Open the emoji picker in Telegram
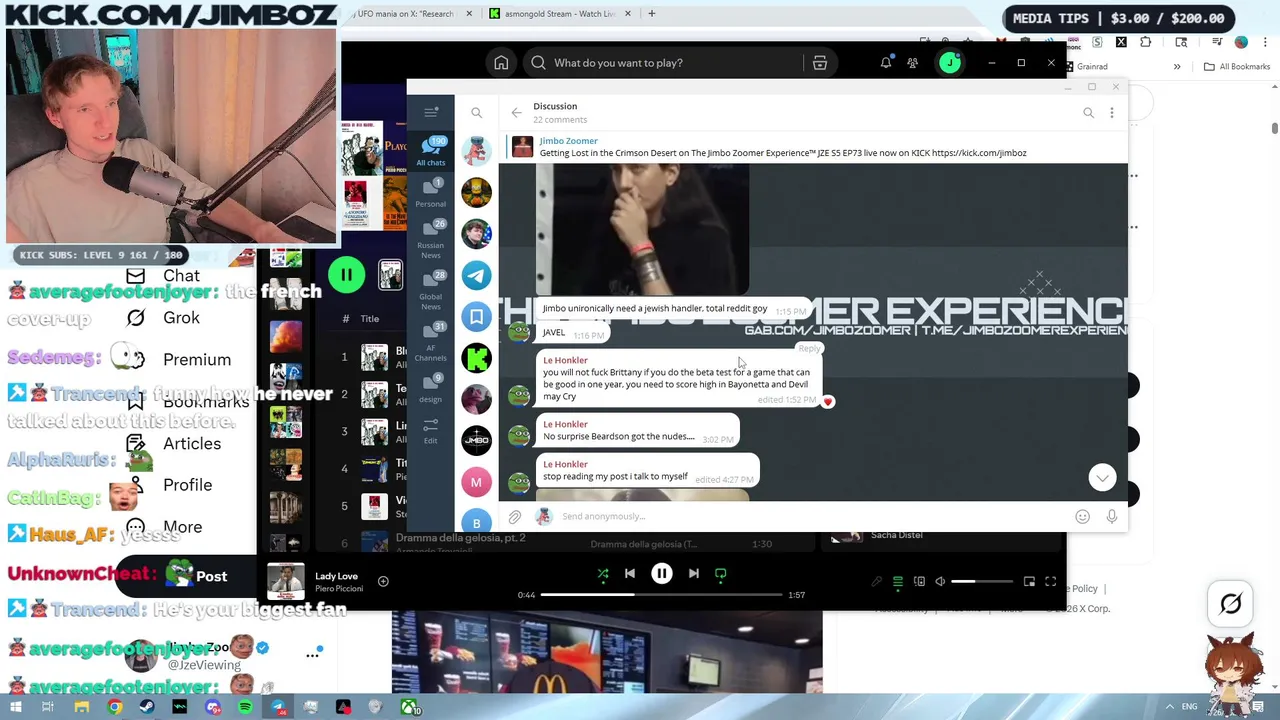 point(1082,517)
